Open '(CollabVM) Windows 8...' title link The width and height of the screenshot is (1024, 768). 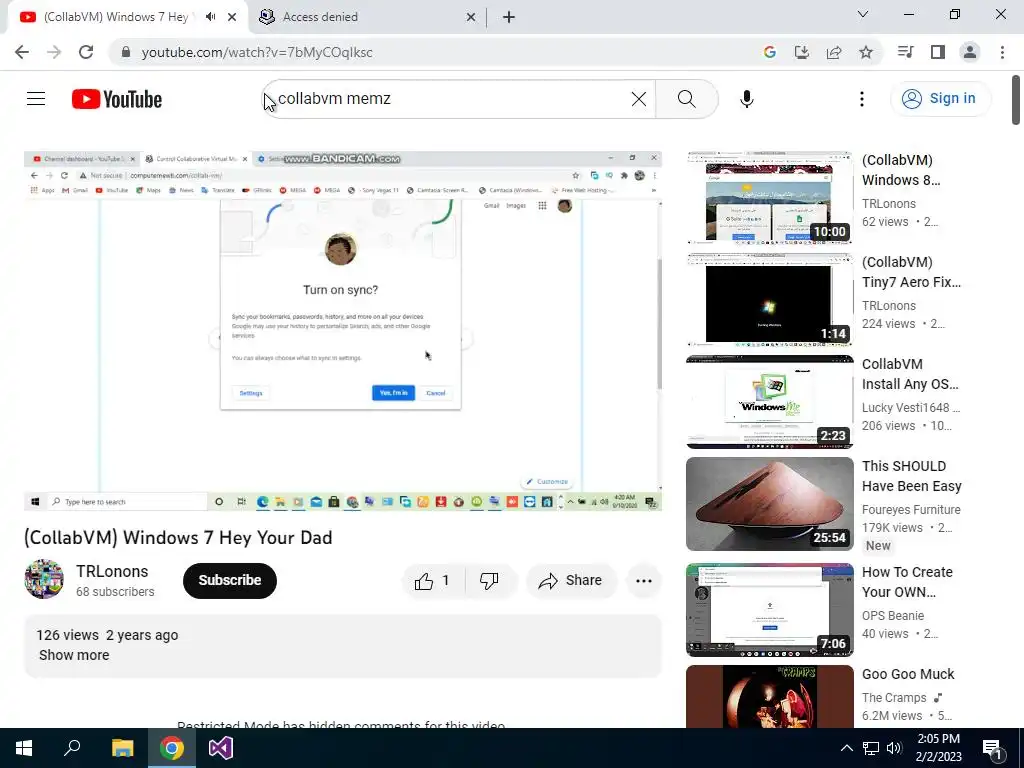point(901,170)
